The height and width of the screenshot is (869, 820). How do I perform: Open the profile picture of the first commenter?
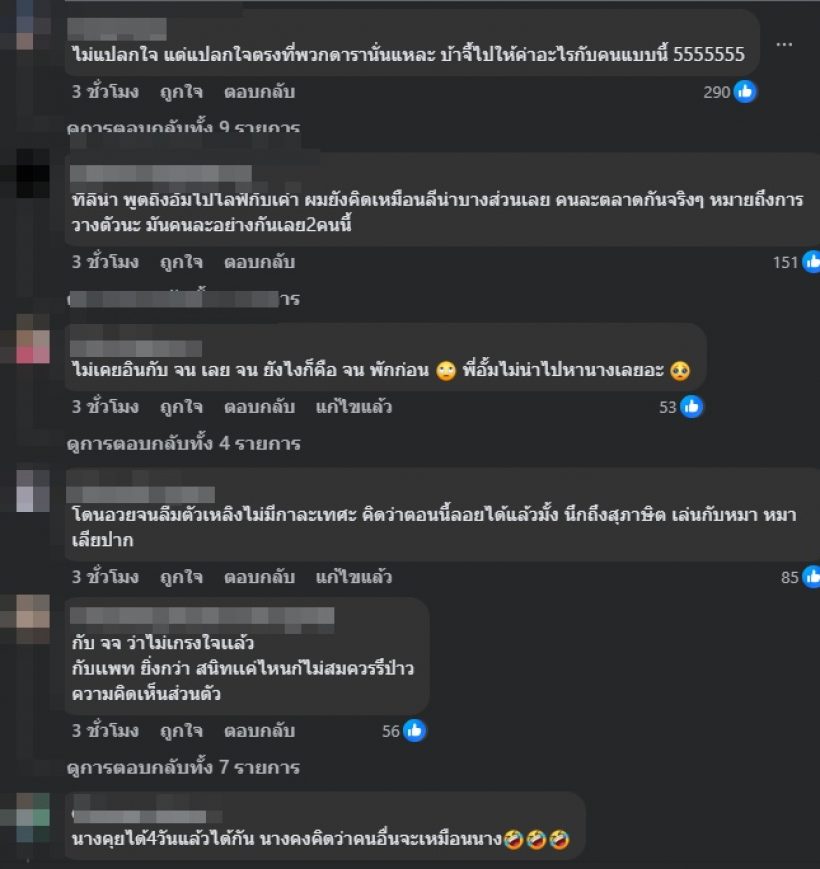25,25
